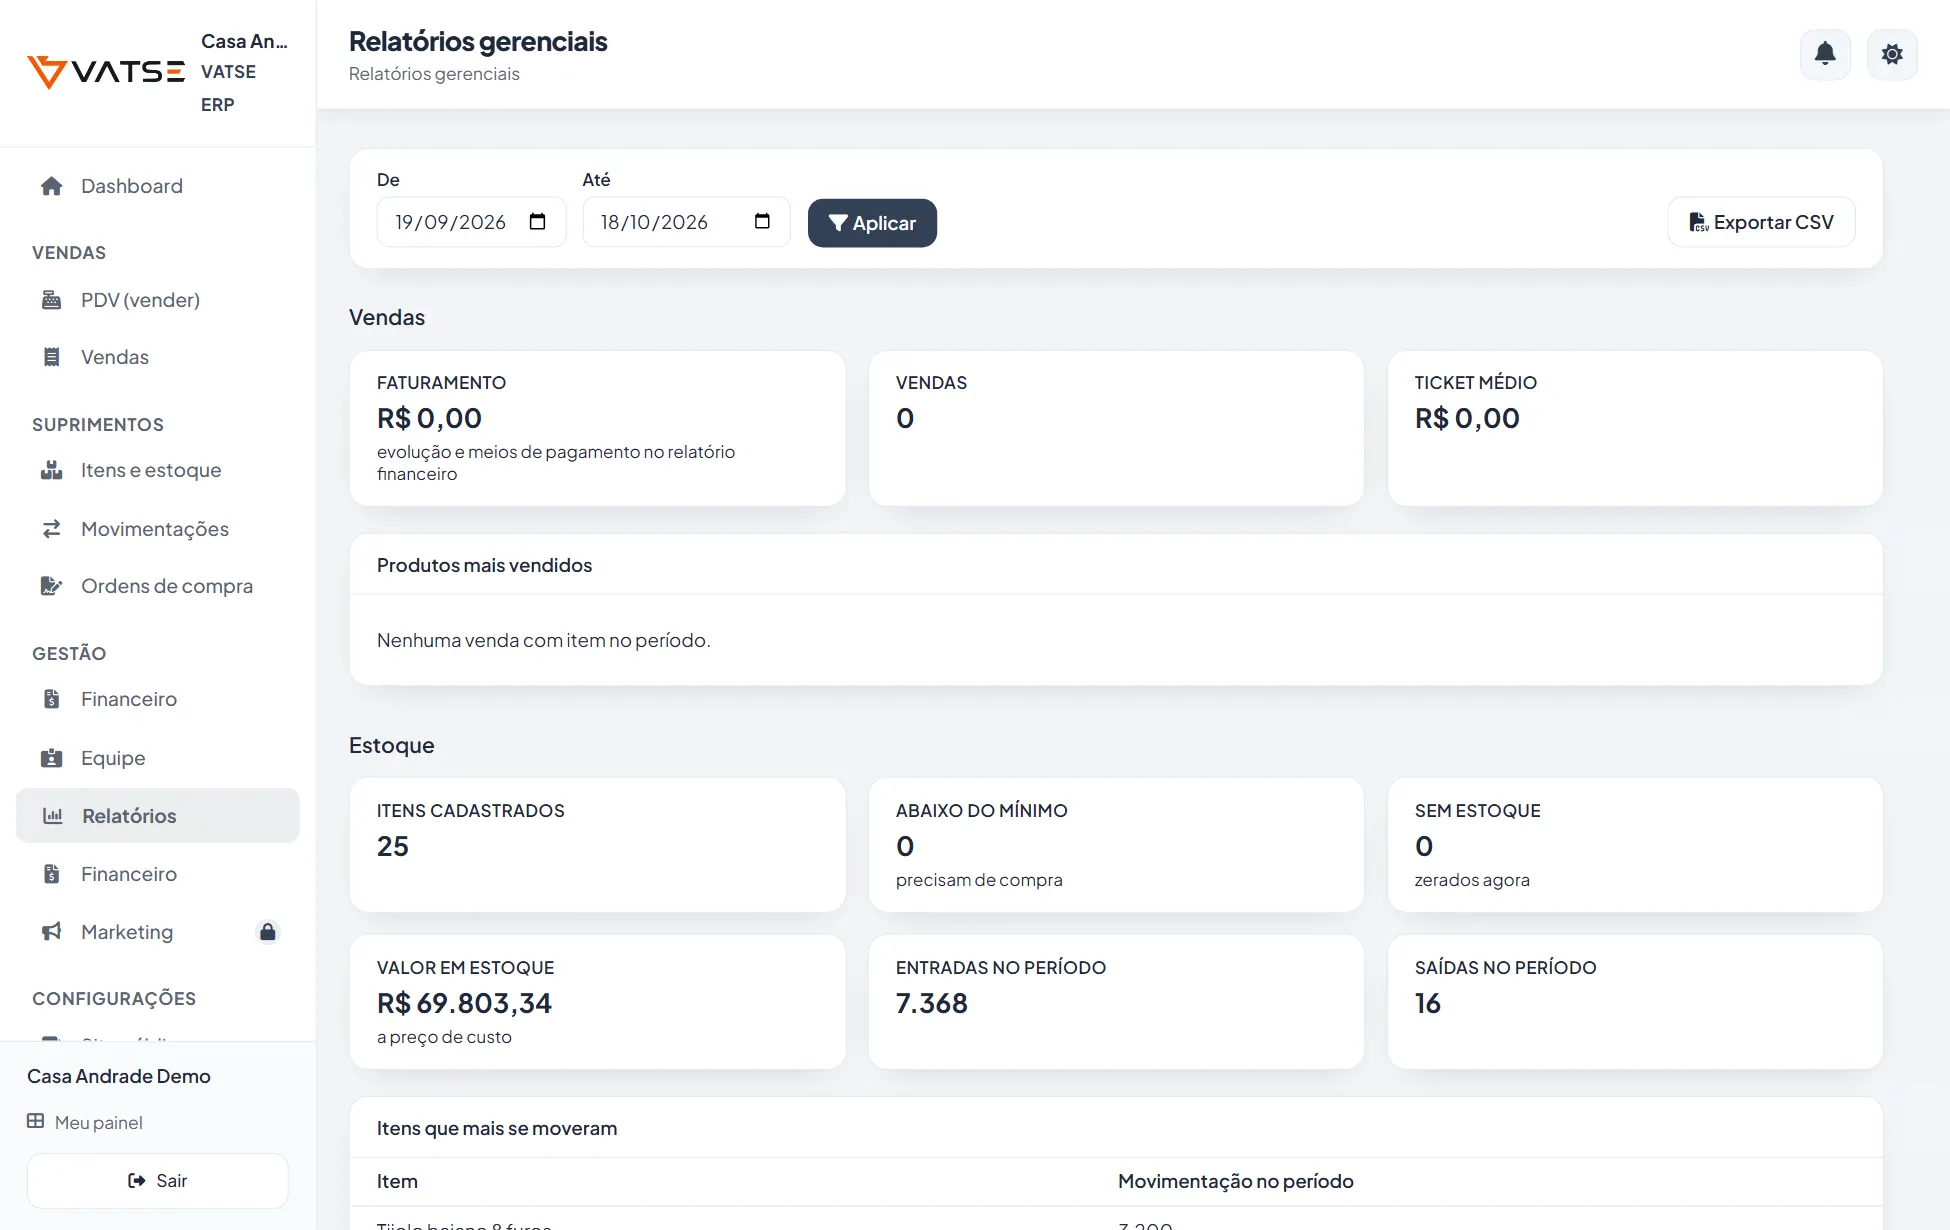Image resolution: width=1950 pixels, height=1230 pixels.
Task: Click the PDV cash register icon
Action: pyautogui.click(x=52, y=300)
